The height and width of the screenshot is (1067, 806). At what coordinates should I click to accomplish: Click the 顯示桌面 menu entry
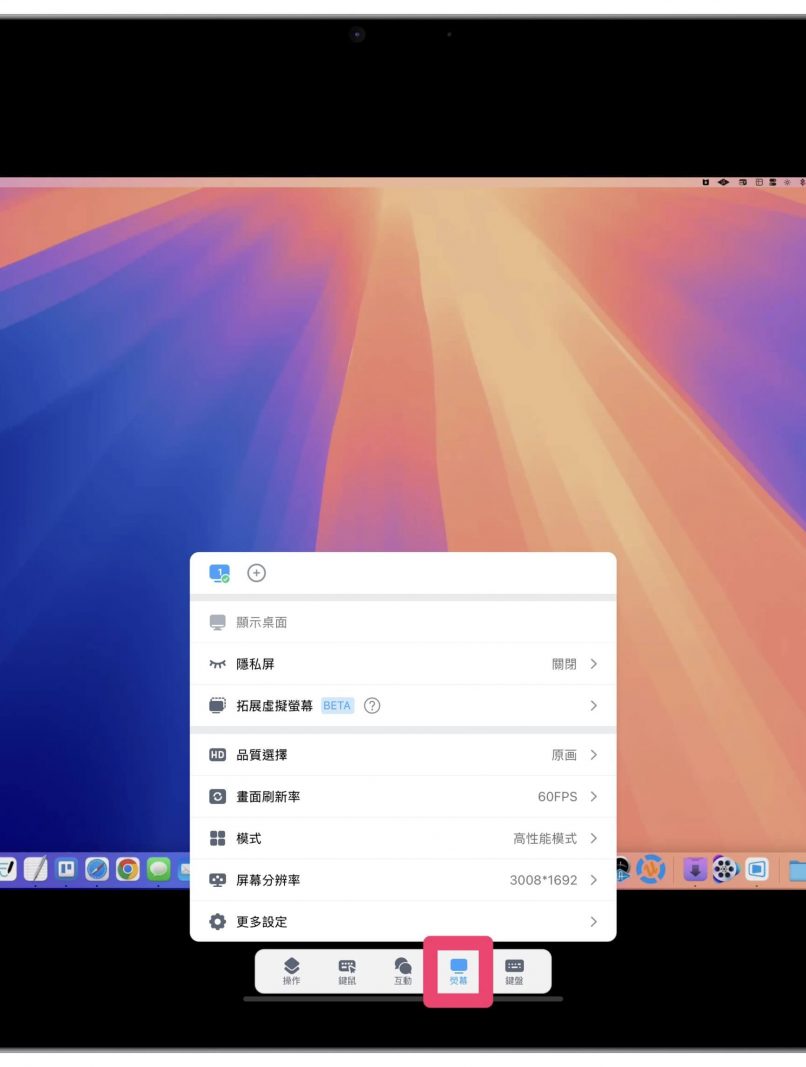(x=262, y=622)
